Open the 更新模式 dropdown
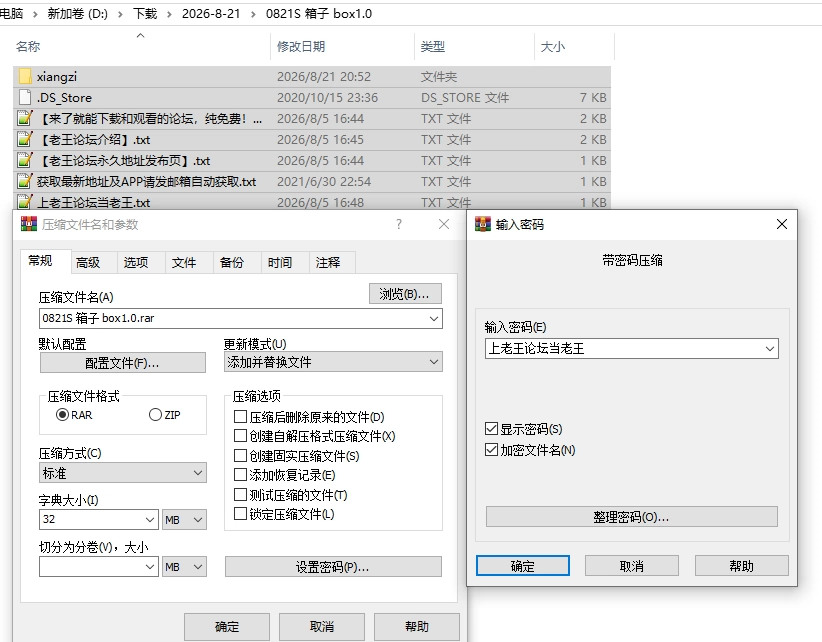822x642 pixels. [x=333, y=362]
